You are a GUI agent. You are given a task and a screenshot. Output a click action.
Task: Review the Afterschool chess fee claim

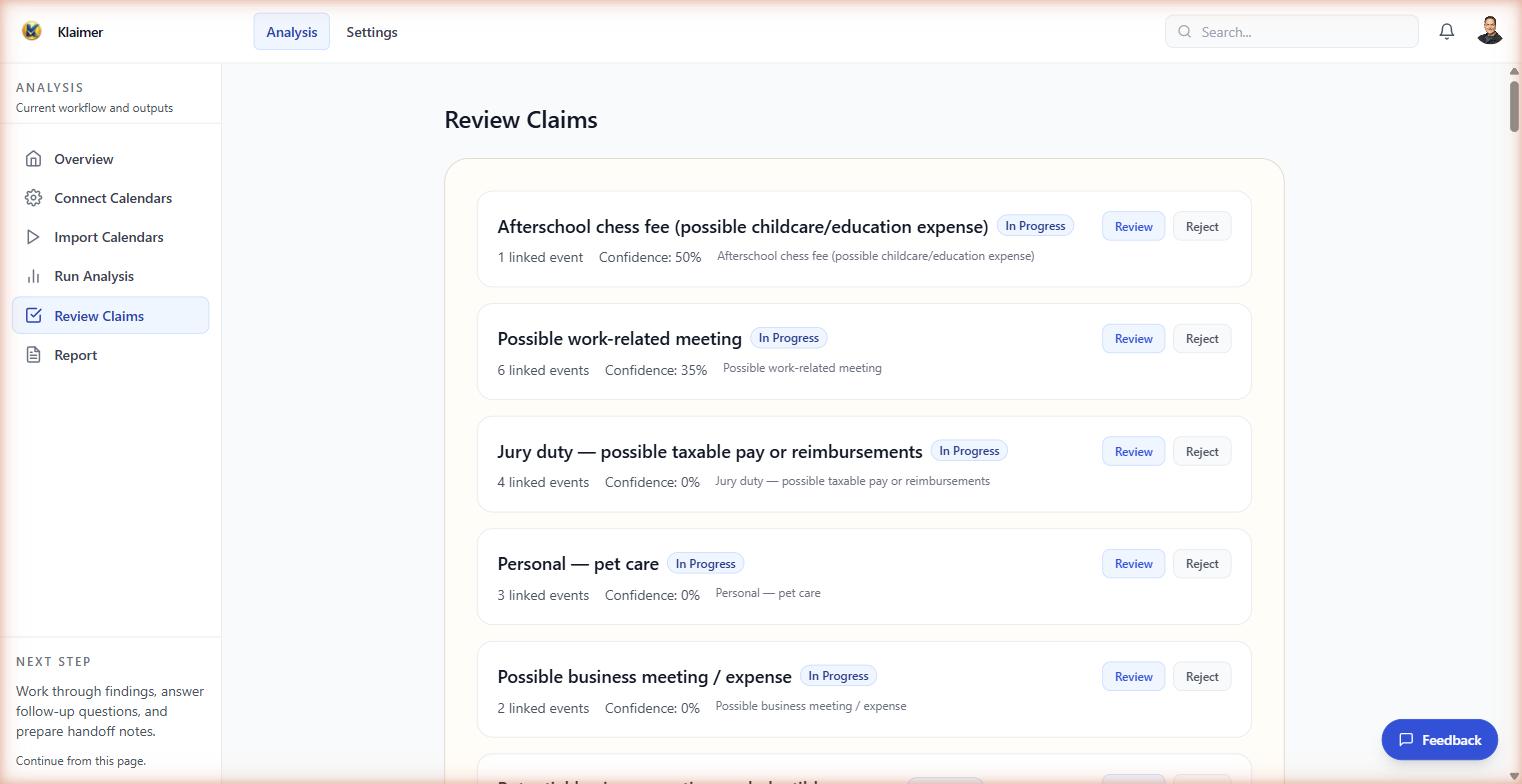[1132, 226]
